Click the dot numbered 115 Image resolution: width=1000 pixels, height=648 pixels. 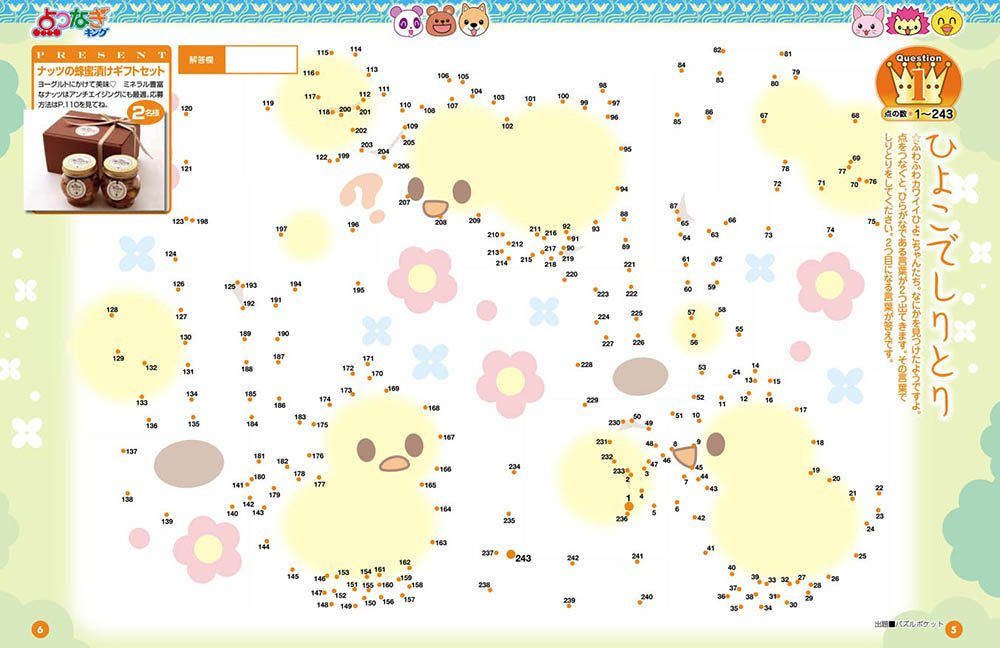click(x=331, y=53)
